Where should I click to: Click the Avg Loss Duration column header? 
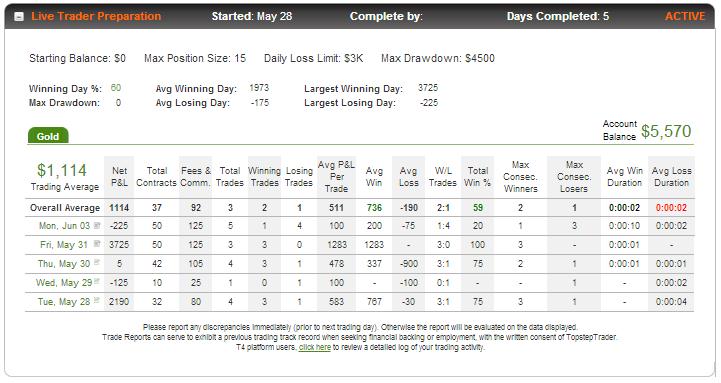click(671, 177)
